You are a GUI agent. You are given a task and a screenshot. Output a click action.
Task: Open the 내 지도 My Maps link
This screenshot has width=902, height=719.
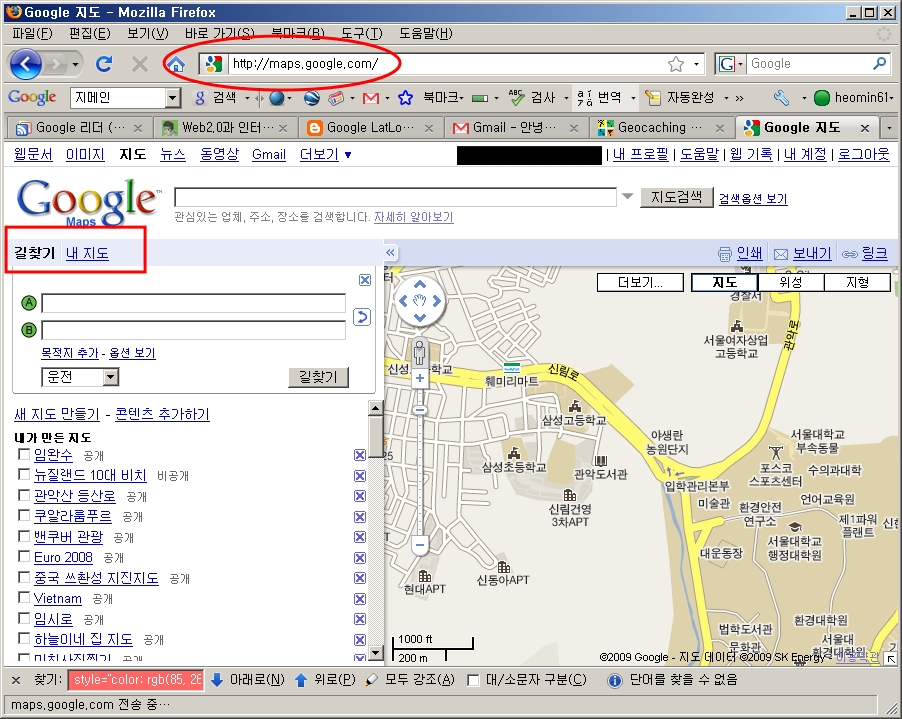87,253
